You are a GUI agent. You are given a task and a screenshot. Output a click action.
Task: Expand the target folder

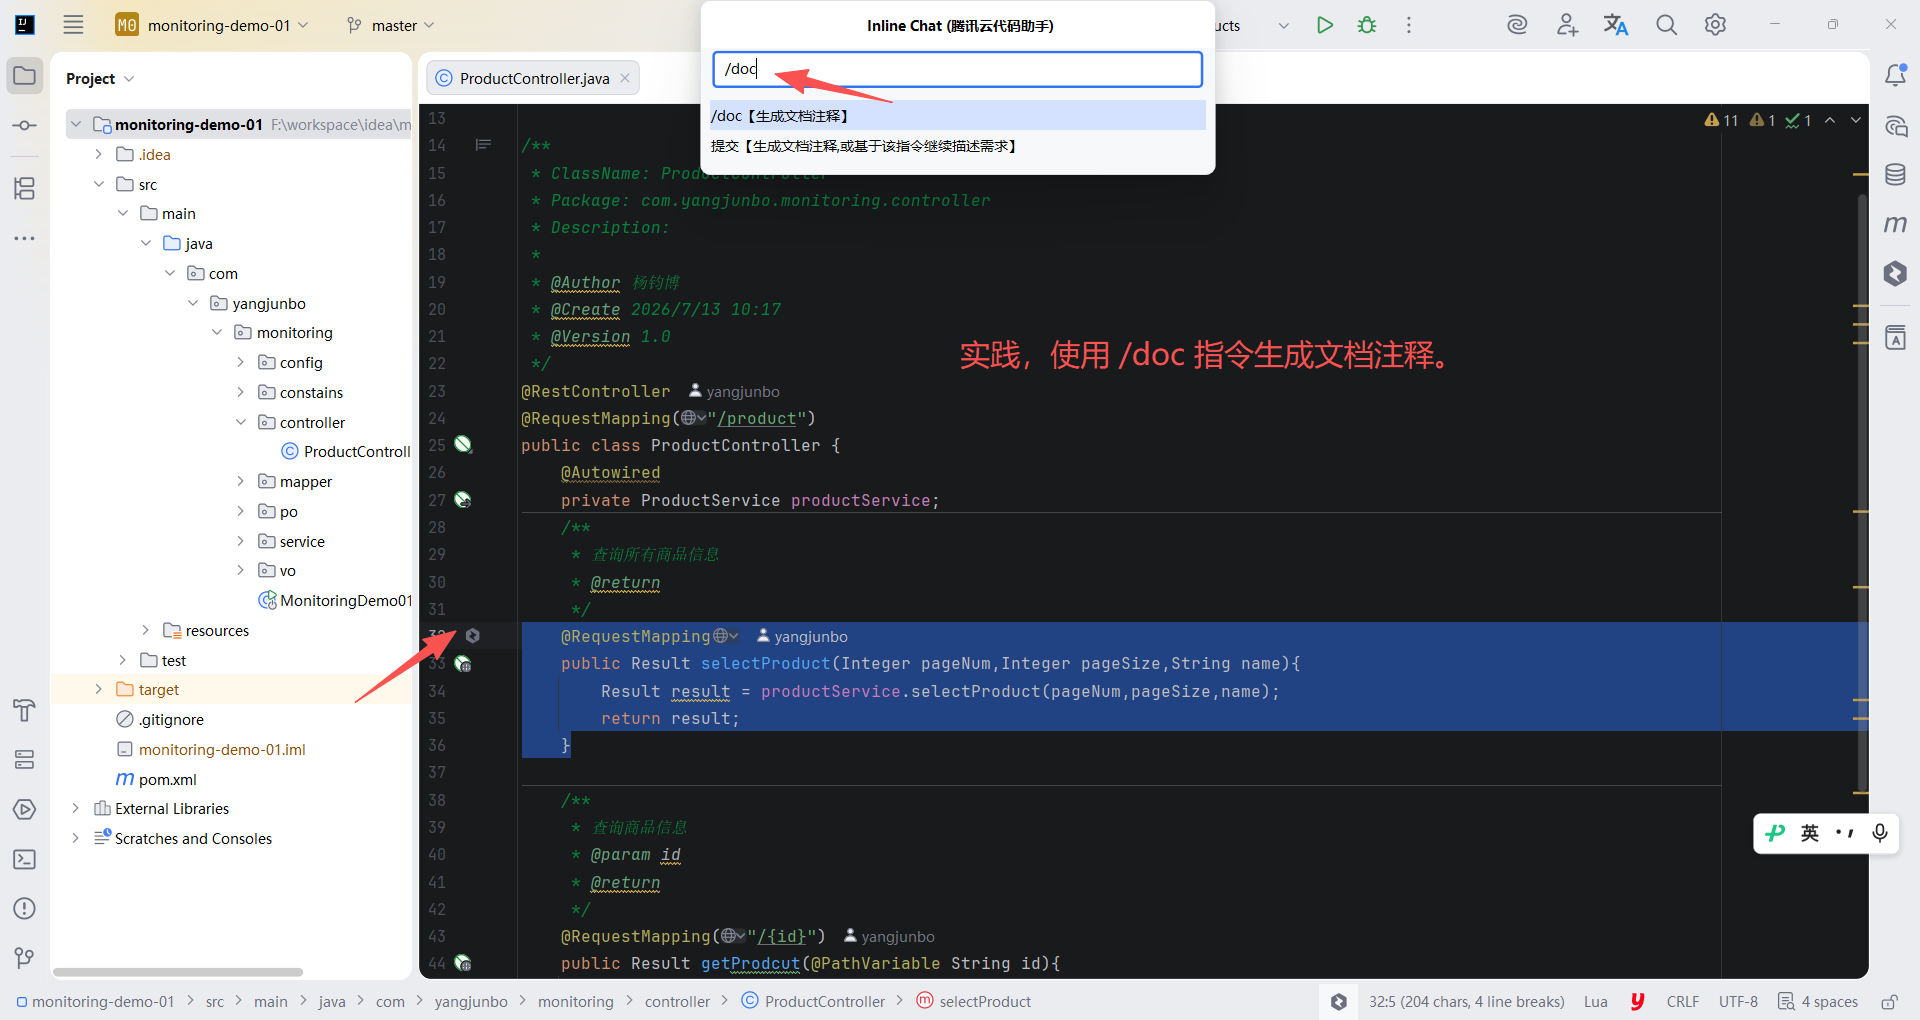[x=98, y=689]
